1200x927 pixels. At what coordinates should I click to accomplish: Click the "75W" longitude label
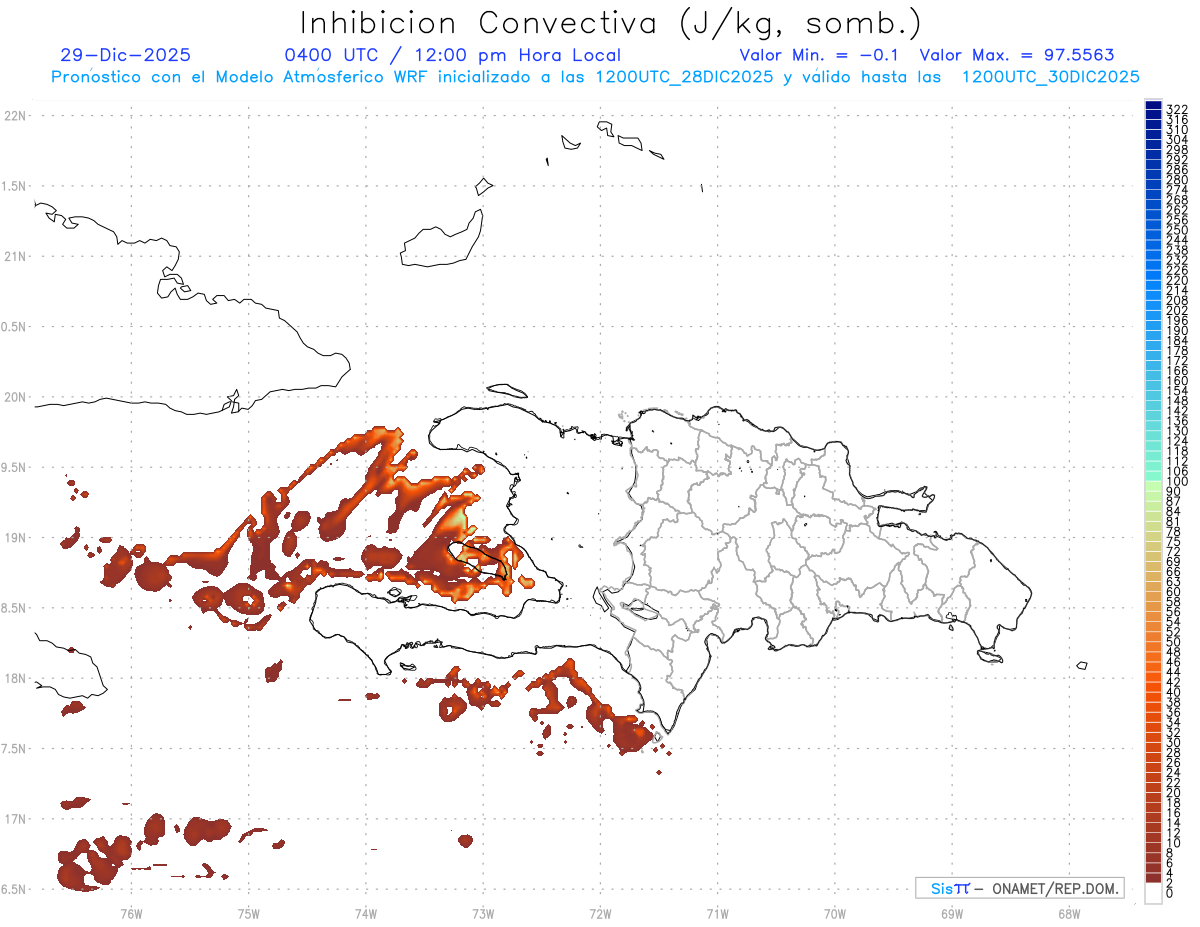248,913
